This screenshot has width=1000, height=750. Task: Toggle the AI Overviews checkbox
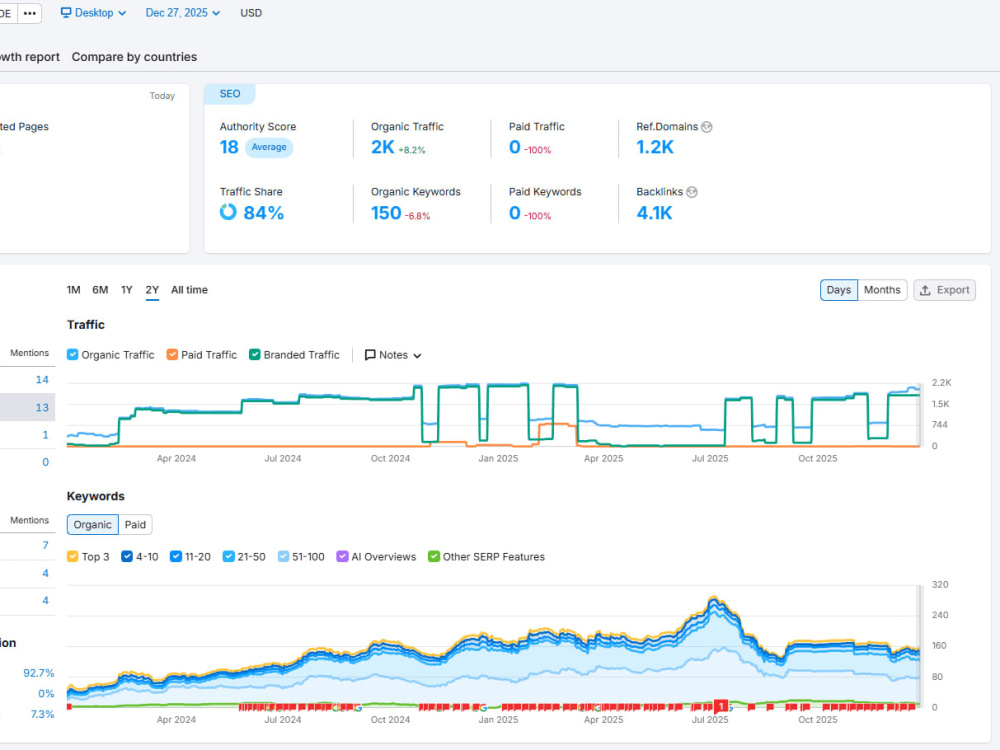(342, 556)
